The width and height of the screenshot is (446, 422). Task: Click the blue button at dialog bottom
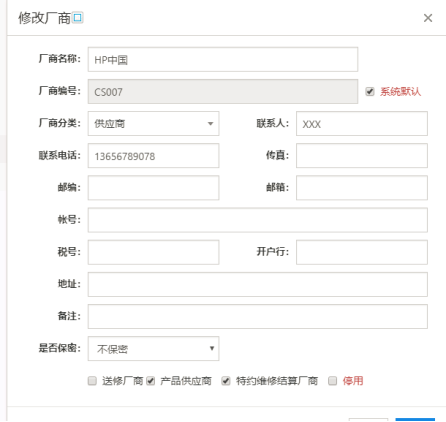[x=415, y=420]
